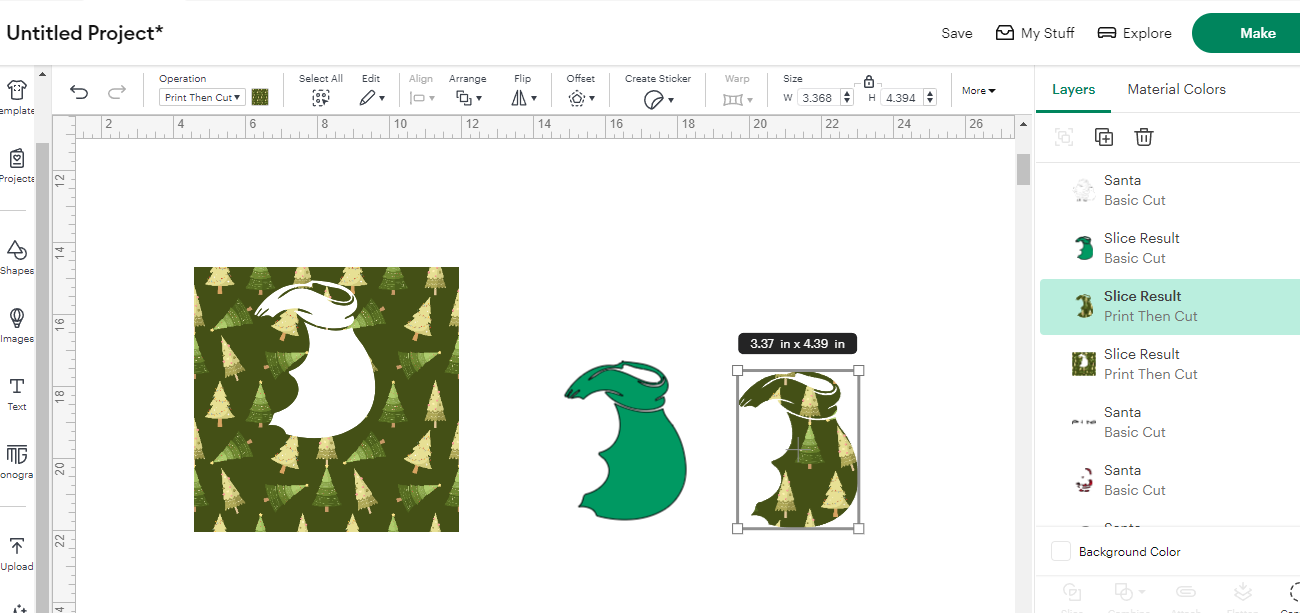This screenshot has width=1300, height=613.
Task: Click the width value input field
Action: click(x=819, y=98)
